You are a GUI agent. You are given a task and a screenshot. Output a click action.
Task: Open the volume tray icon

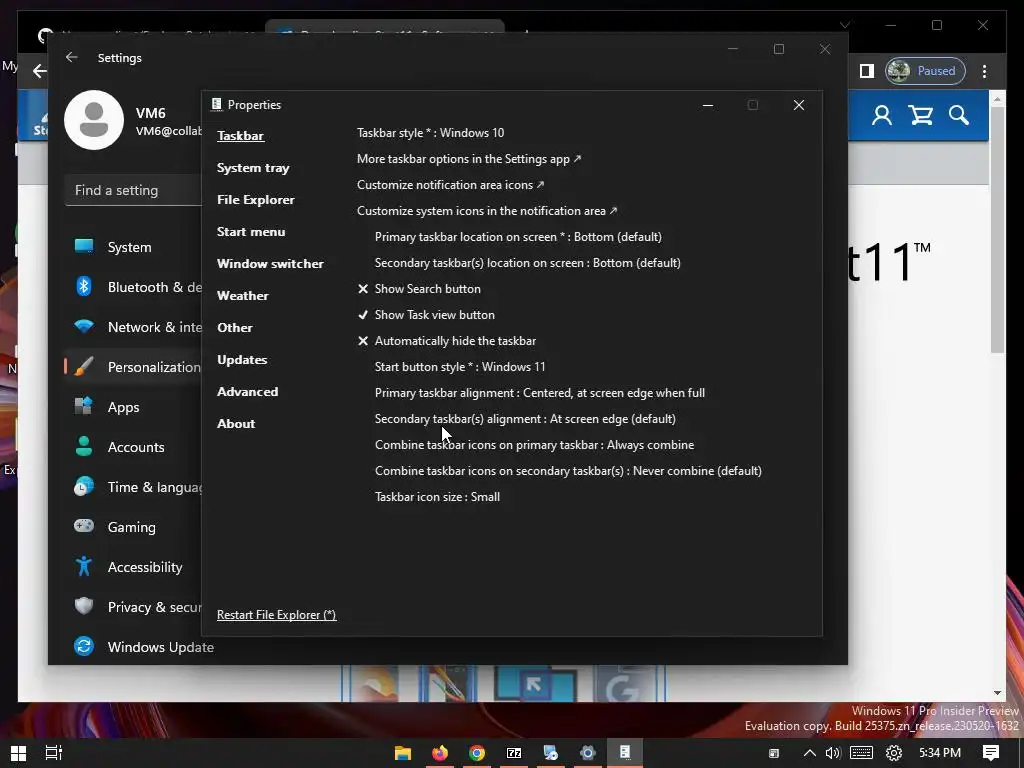click(x=833, y=753)
